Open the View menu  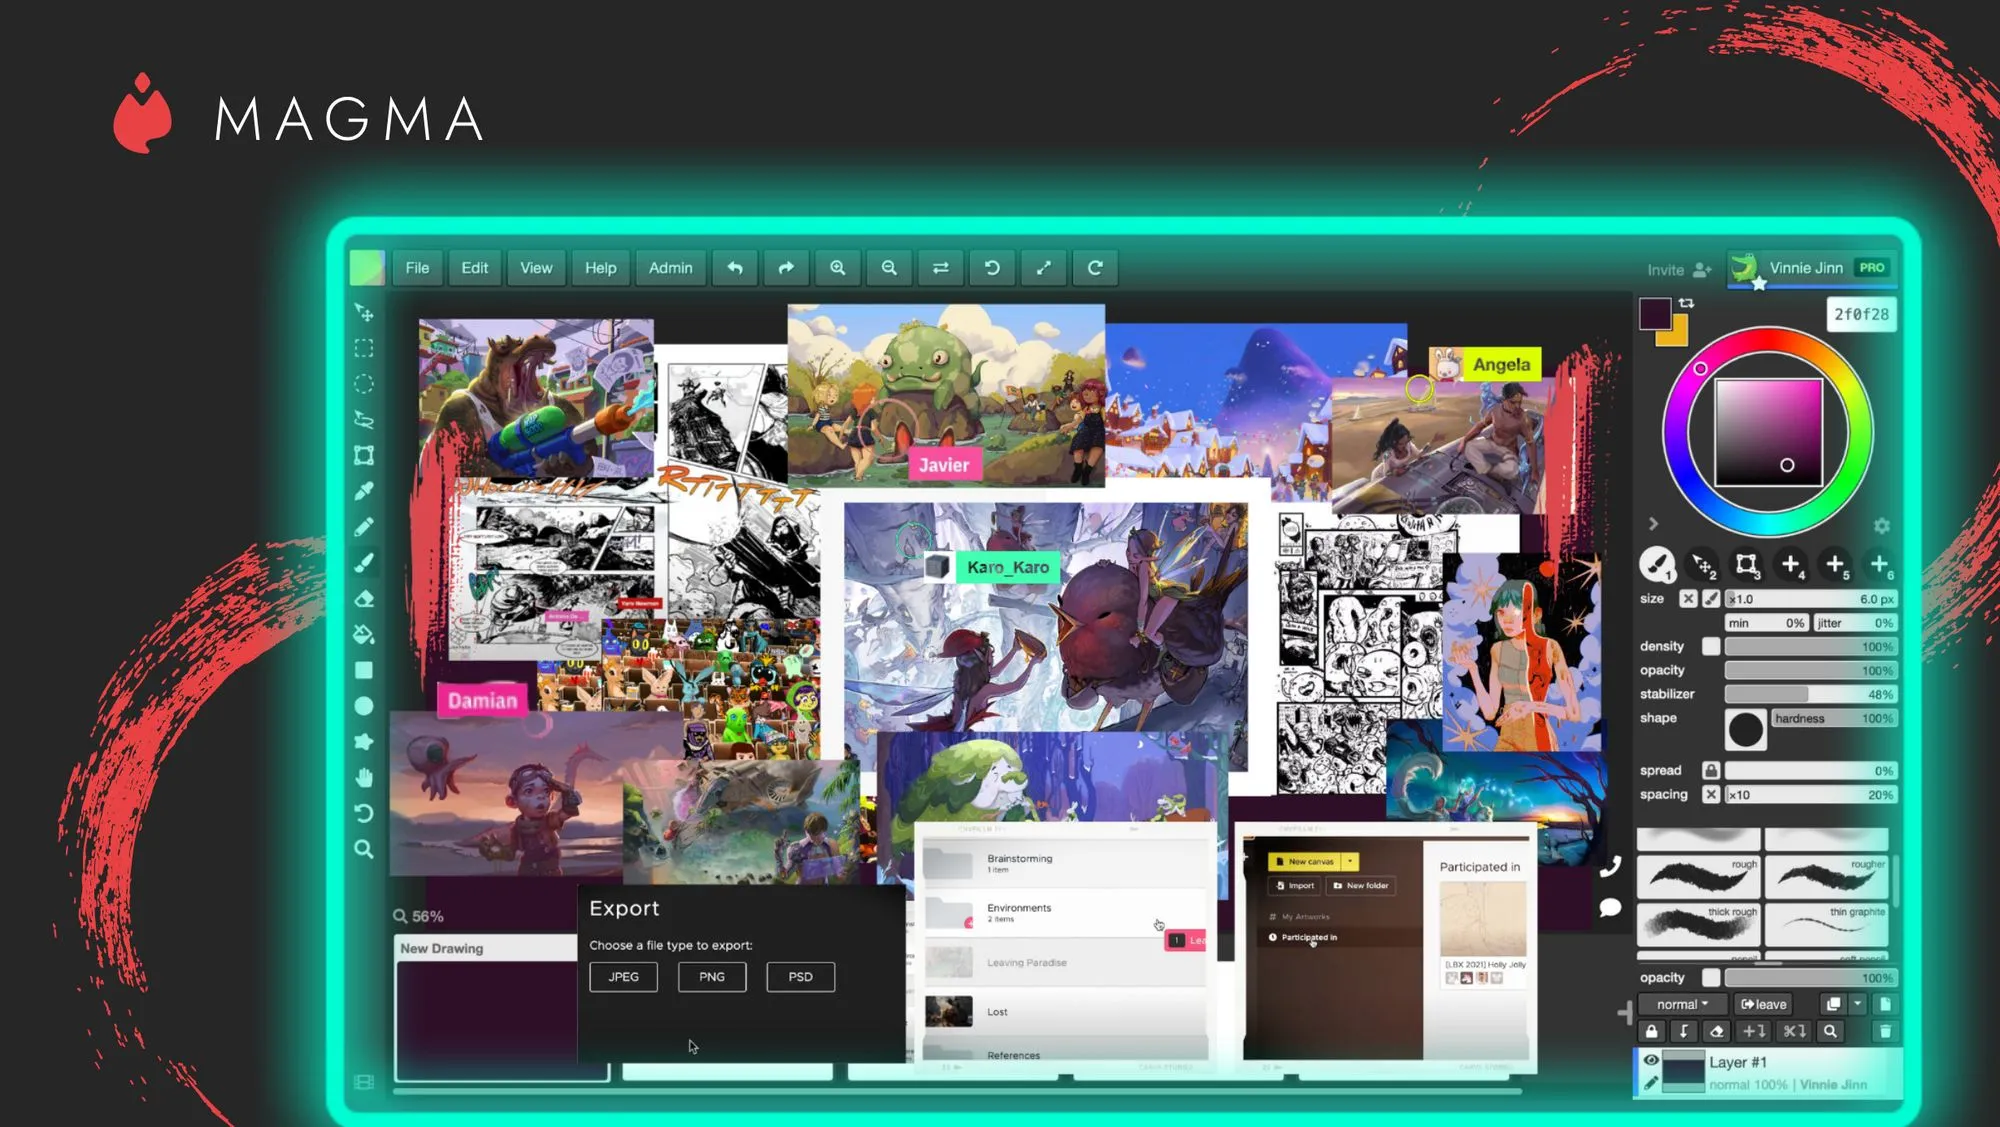536,268
